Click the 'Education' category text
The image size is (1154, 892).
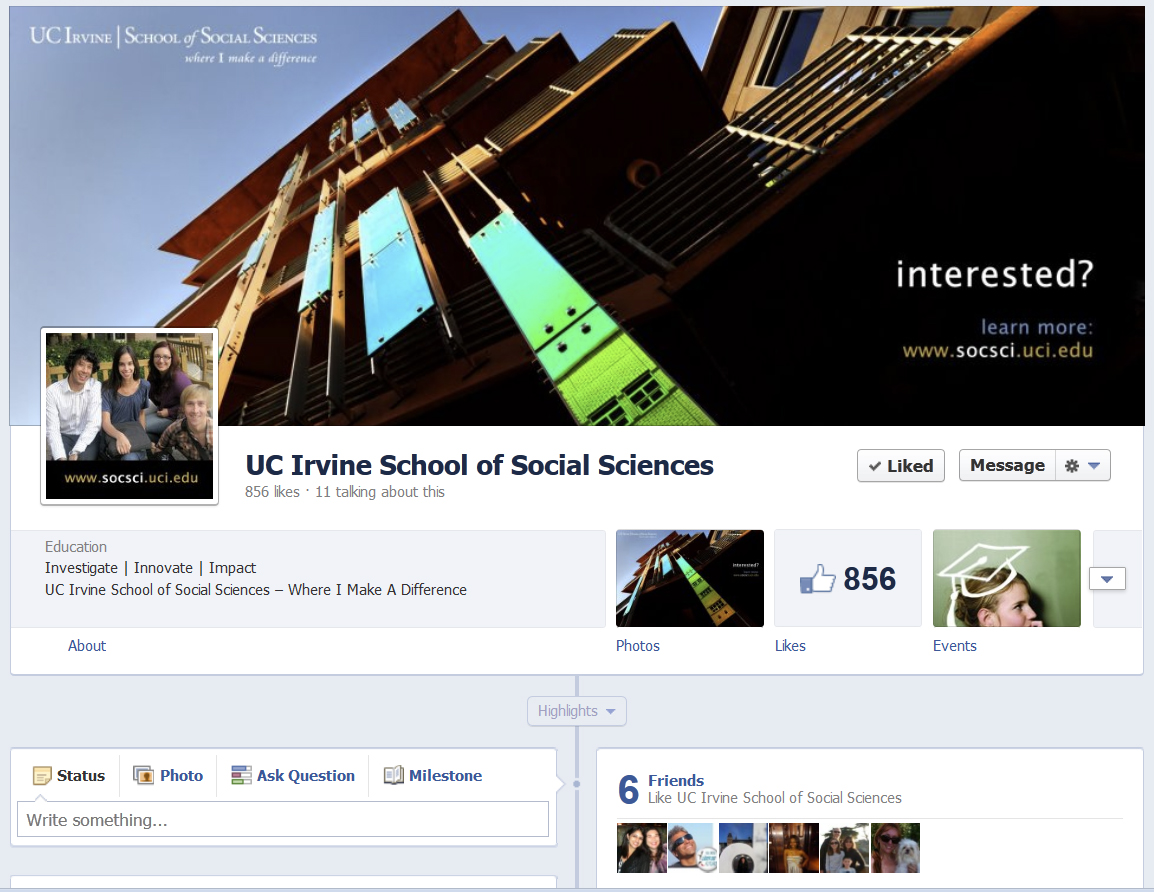(x=76, y=547)
